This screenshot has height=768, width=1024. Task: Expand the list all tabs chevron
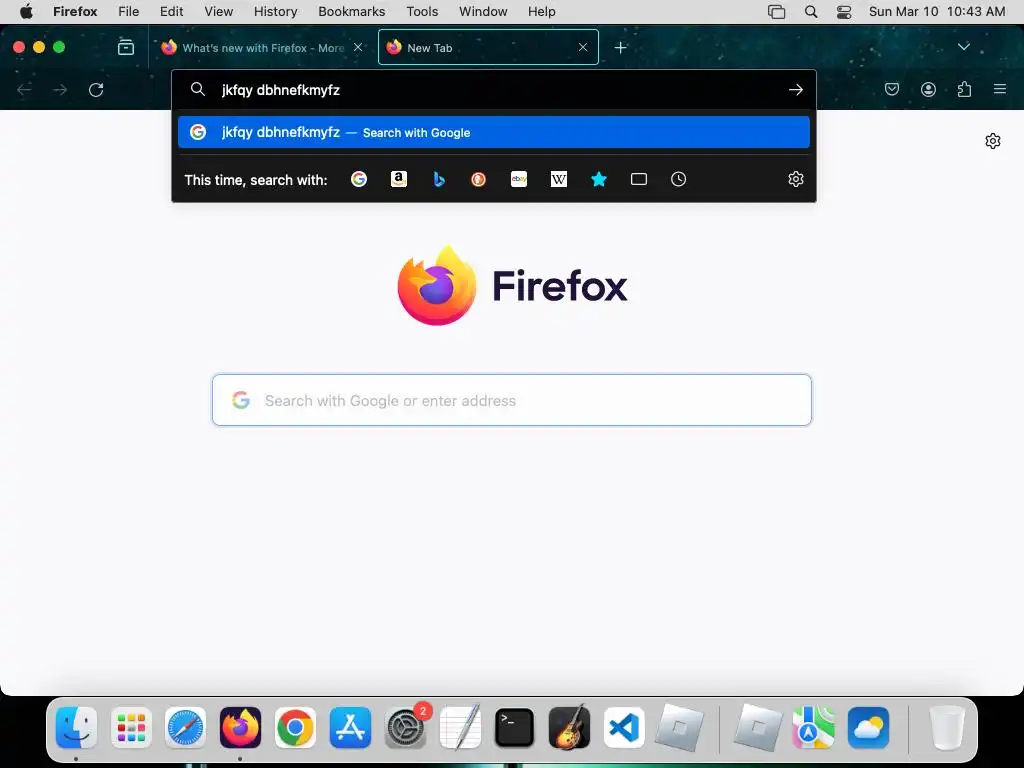[963, 46]
